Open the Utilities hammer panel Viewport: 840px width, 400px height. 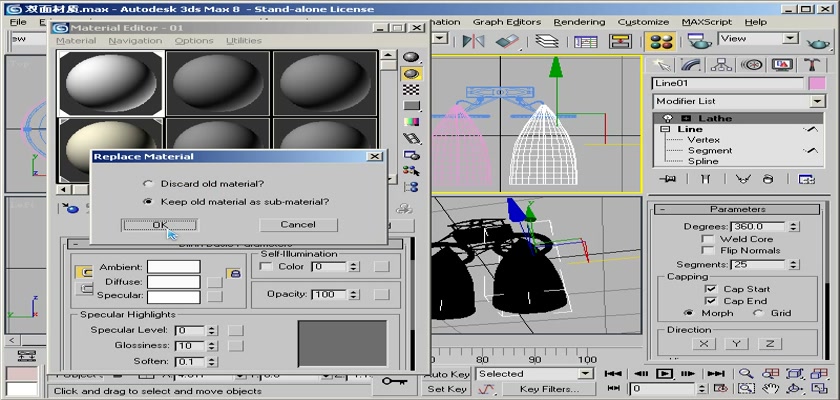(x=812, y=65)
